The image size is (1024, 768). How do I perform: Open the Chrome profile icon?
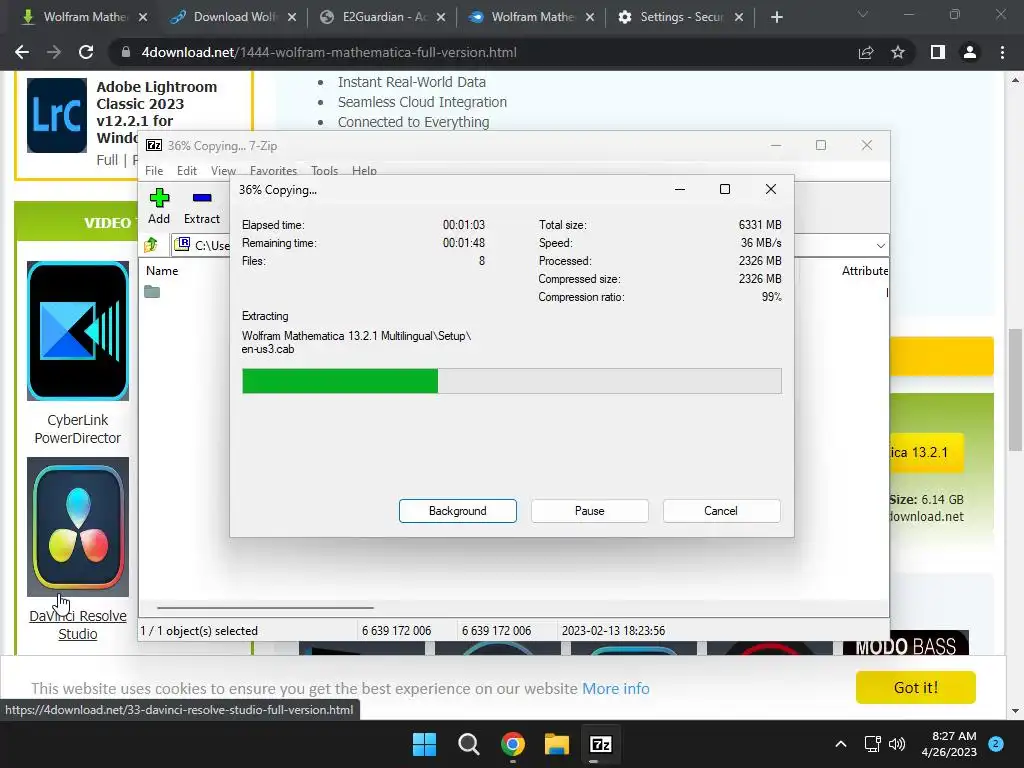coord(970,52)
